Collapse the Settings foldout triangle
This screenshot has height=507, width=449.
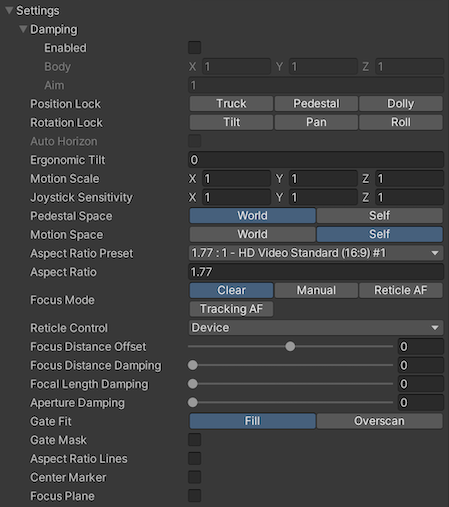9,10
